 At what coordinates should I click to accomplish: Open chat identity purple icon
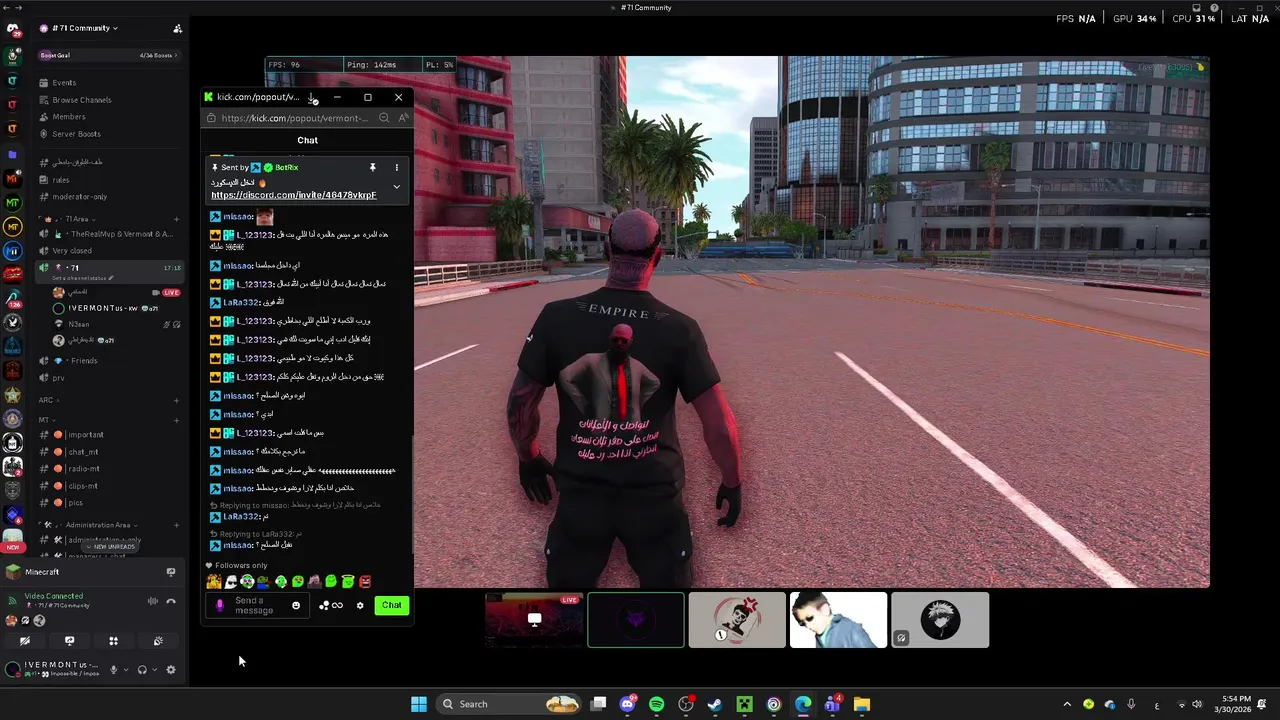220,605
